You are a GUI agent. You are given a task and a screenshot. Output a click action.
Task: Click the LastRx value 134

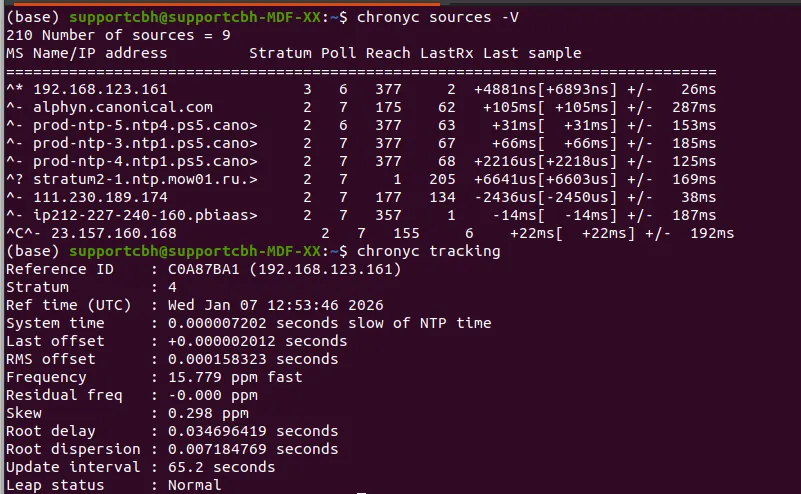pyautogui.click(x=442, y=197)
